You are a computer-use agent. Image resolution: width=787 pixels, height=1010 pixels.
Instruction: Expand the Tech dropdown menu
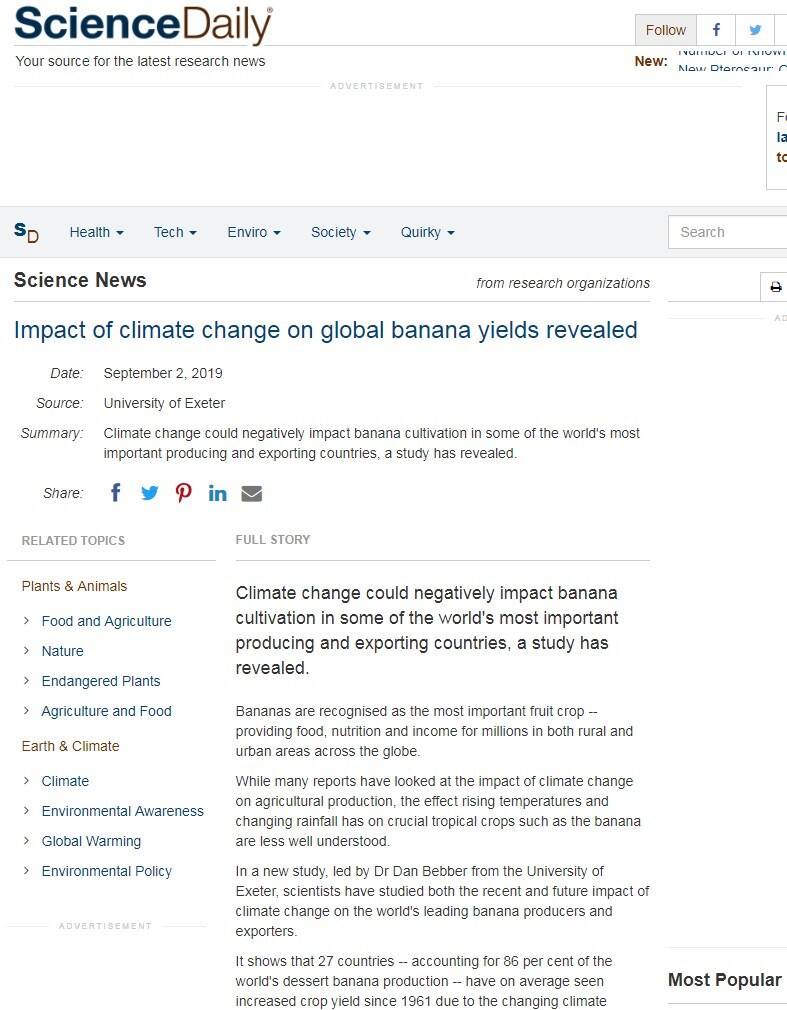(x=175, y=232)
